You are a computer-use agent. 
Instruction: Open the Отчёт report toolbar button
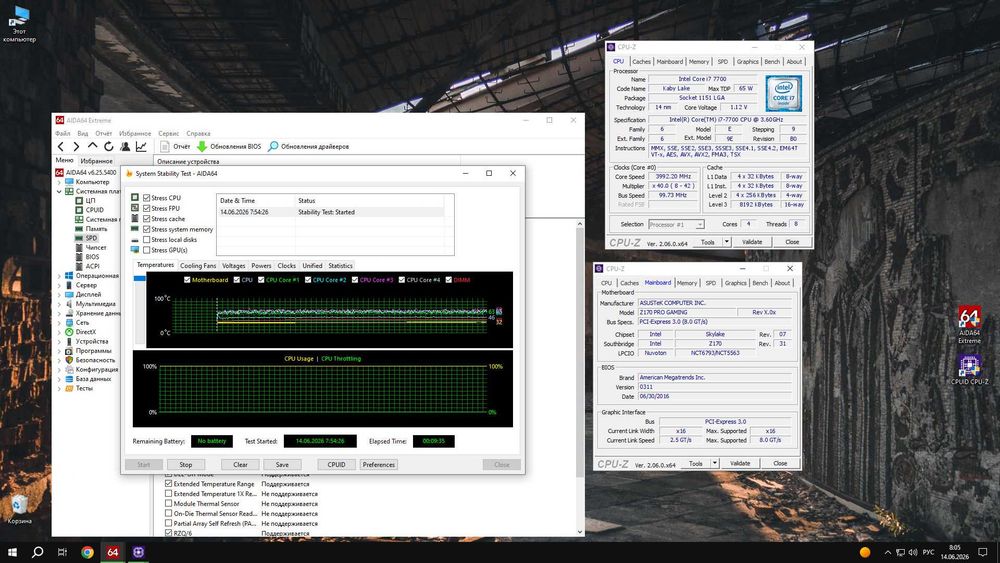point(175,147)
